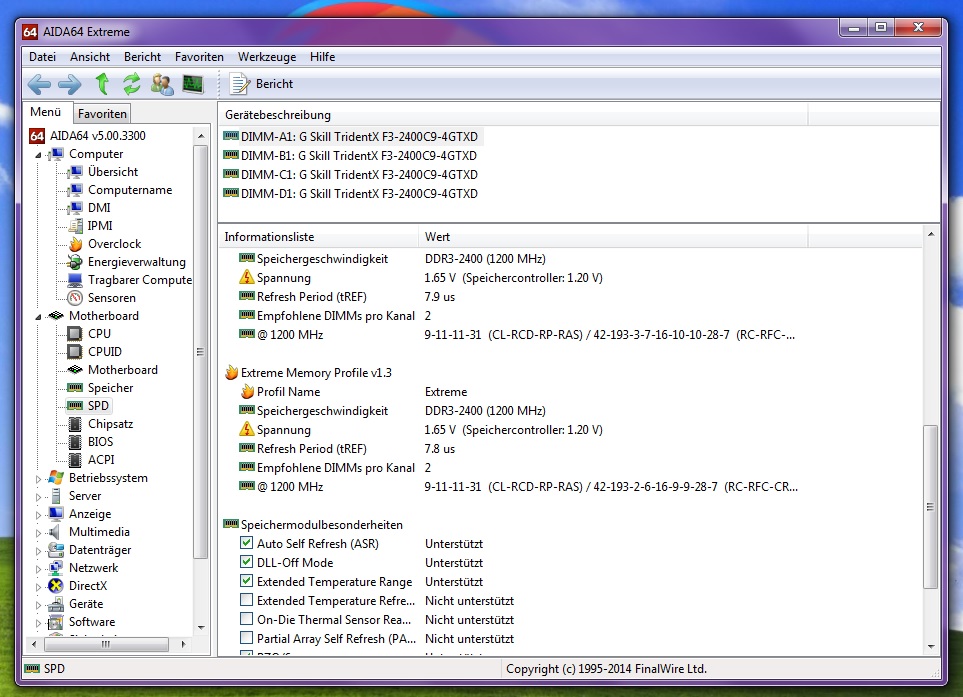Click the Bericht report toolbar button
The height and width of the screenshot is (697, 963).
[x=261, y=84]
